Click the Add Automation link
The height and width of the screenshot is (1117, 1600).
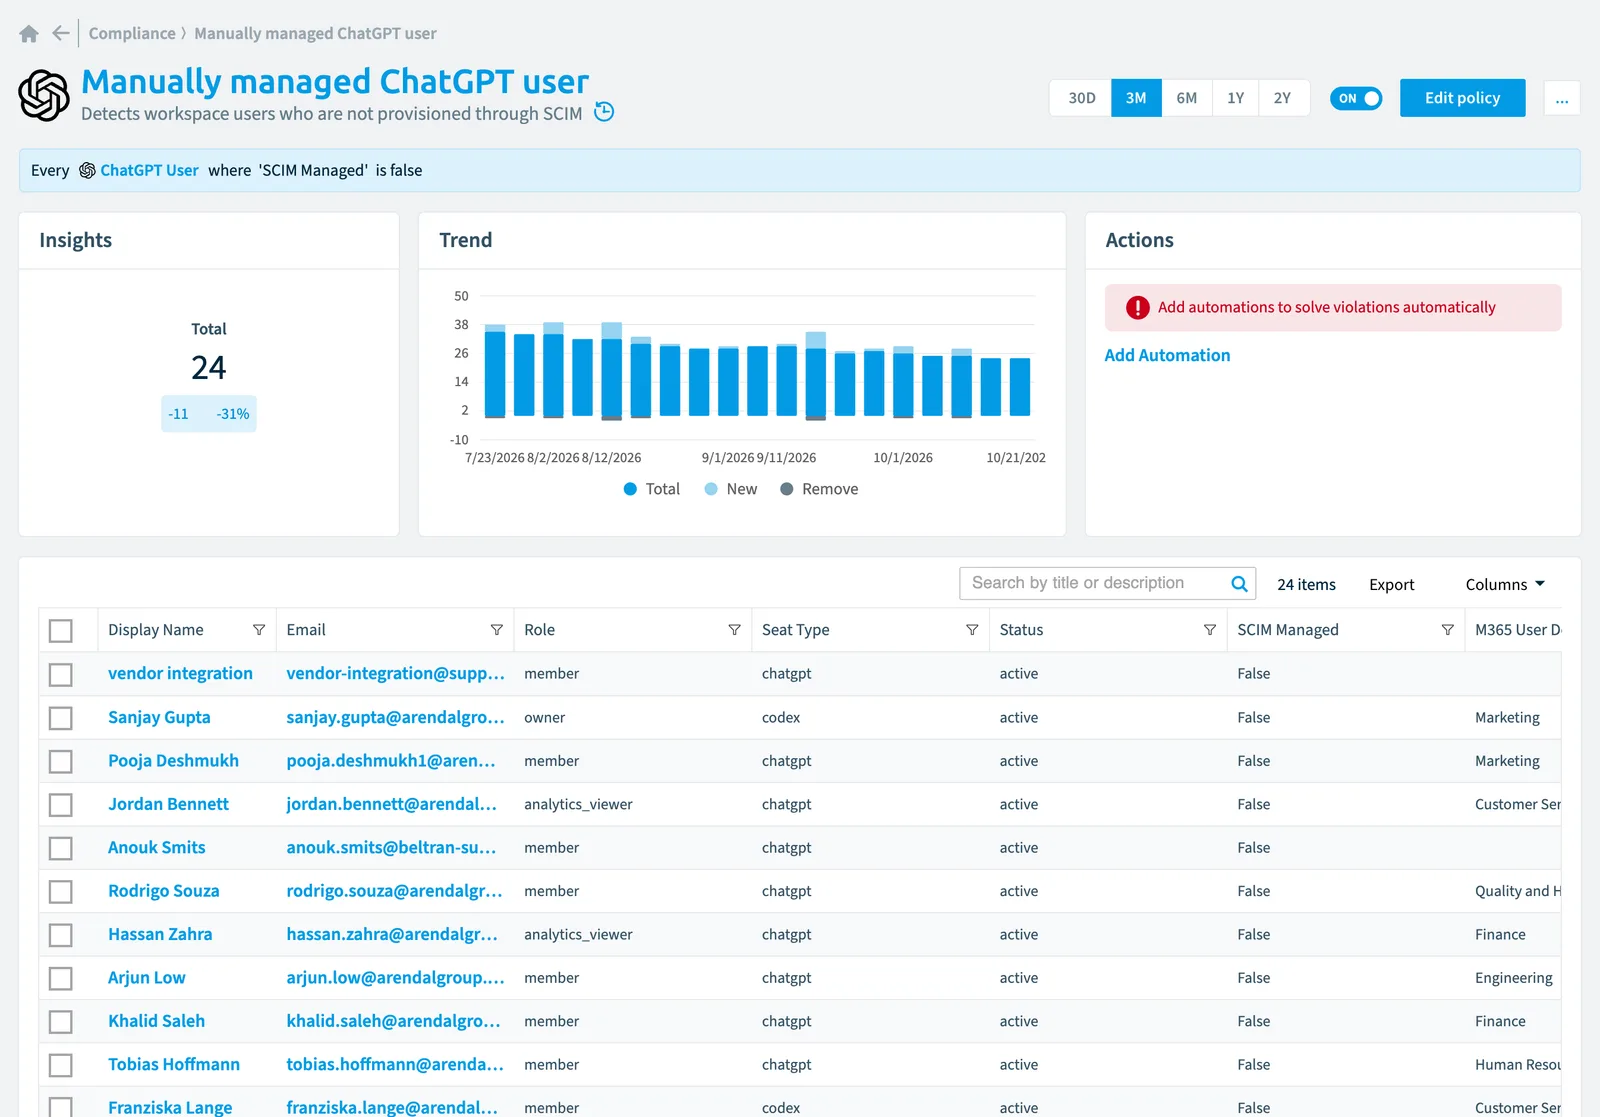point(1167,355)
